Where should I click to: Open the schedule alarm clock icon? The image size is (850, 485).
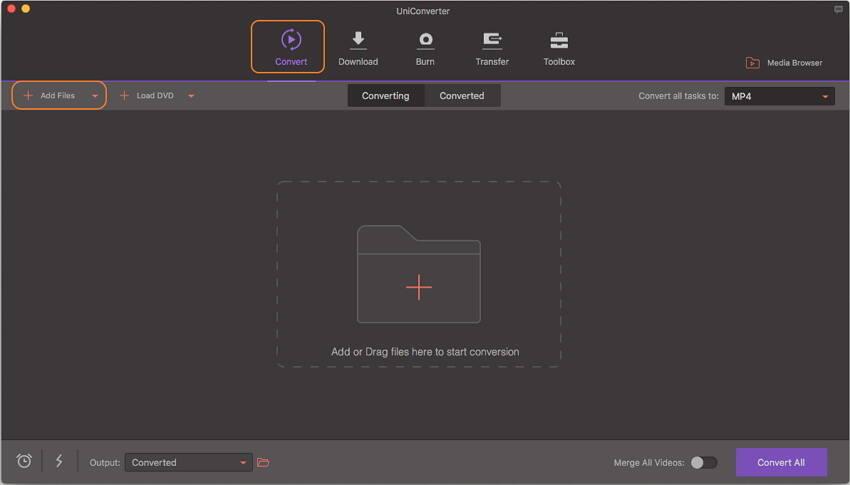[x=24, y=461]
